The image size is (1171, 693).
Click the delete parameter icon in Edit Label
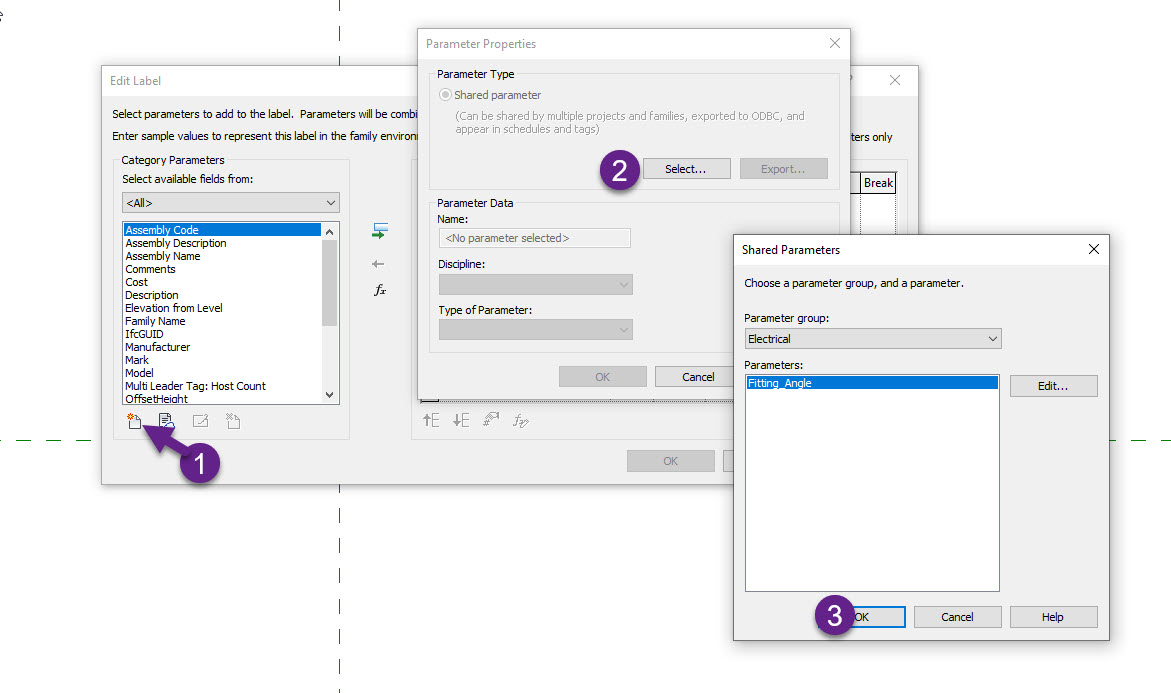(232, 420)
